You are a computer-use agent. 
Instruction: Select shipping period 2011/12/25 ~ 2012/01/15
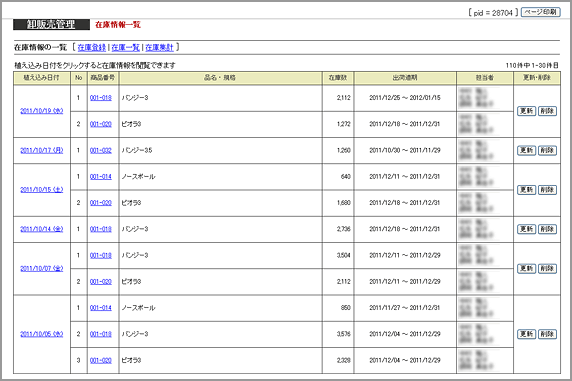tap(405, 98)
